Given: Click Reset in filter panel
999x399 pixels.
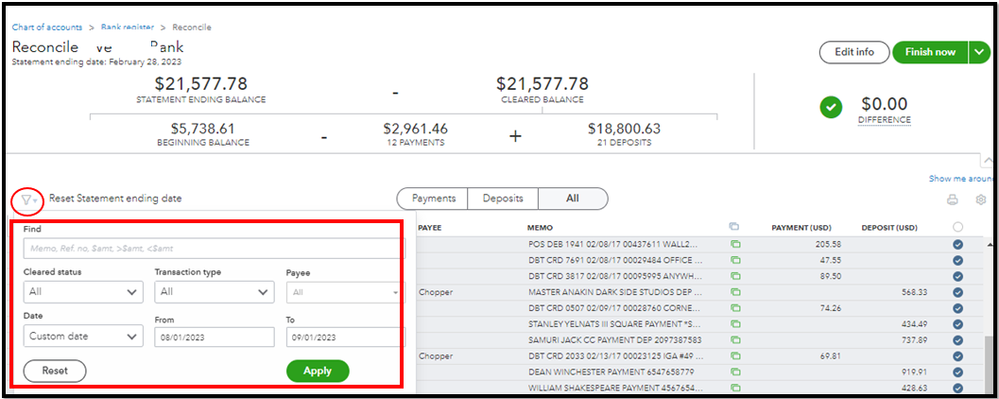Looking at the screenshot, I should [55, 370].
